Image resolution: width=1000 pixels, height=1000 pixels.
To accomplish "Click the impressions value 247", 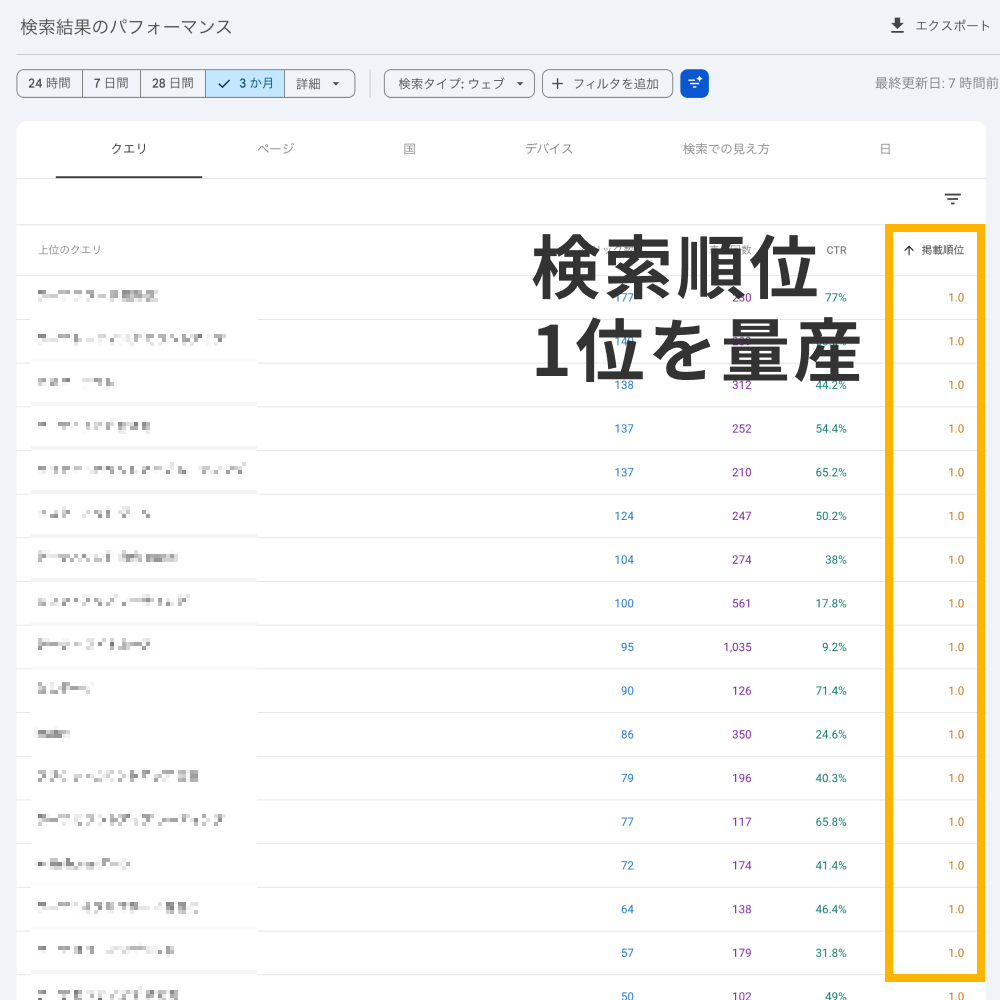I will (741, 516).
